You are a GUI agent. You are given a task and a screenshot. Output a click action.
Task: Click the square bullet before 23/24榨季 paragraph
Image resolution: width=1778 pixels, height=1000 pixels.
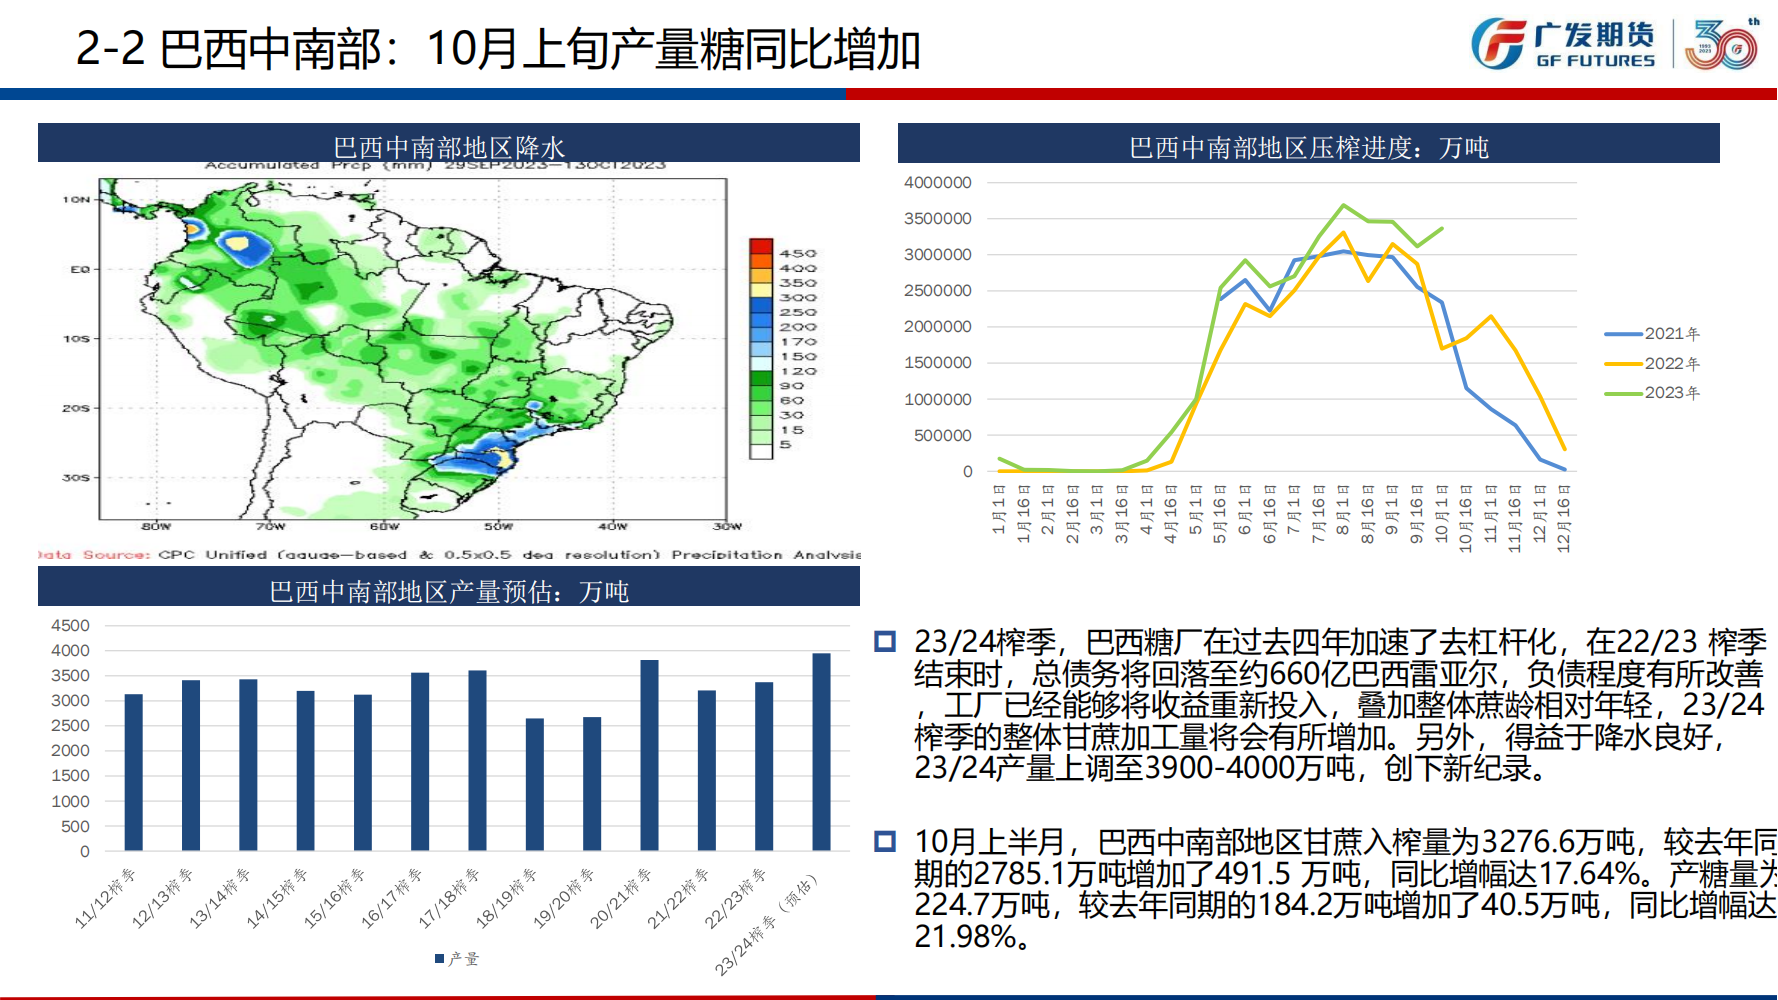point(885,641)
